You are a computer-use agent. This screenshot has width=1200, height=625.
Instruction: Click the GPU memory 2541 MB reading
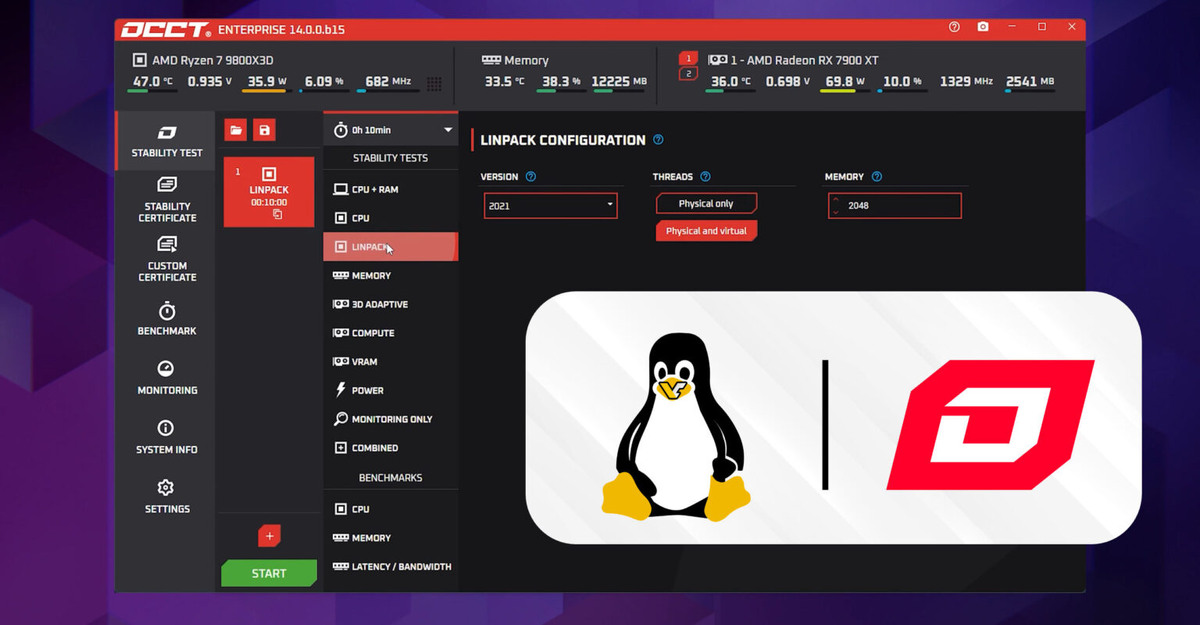pyautogui.click(x=1030, y=82)
